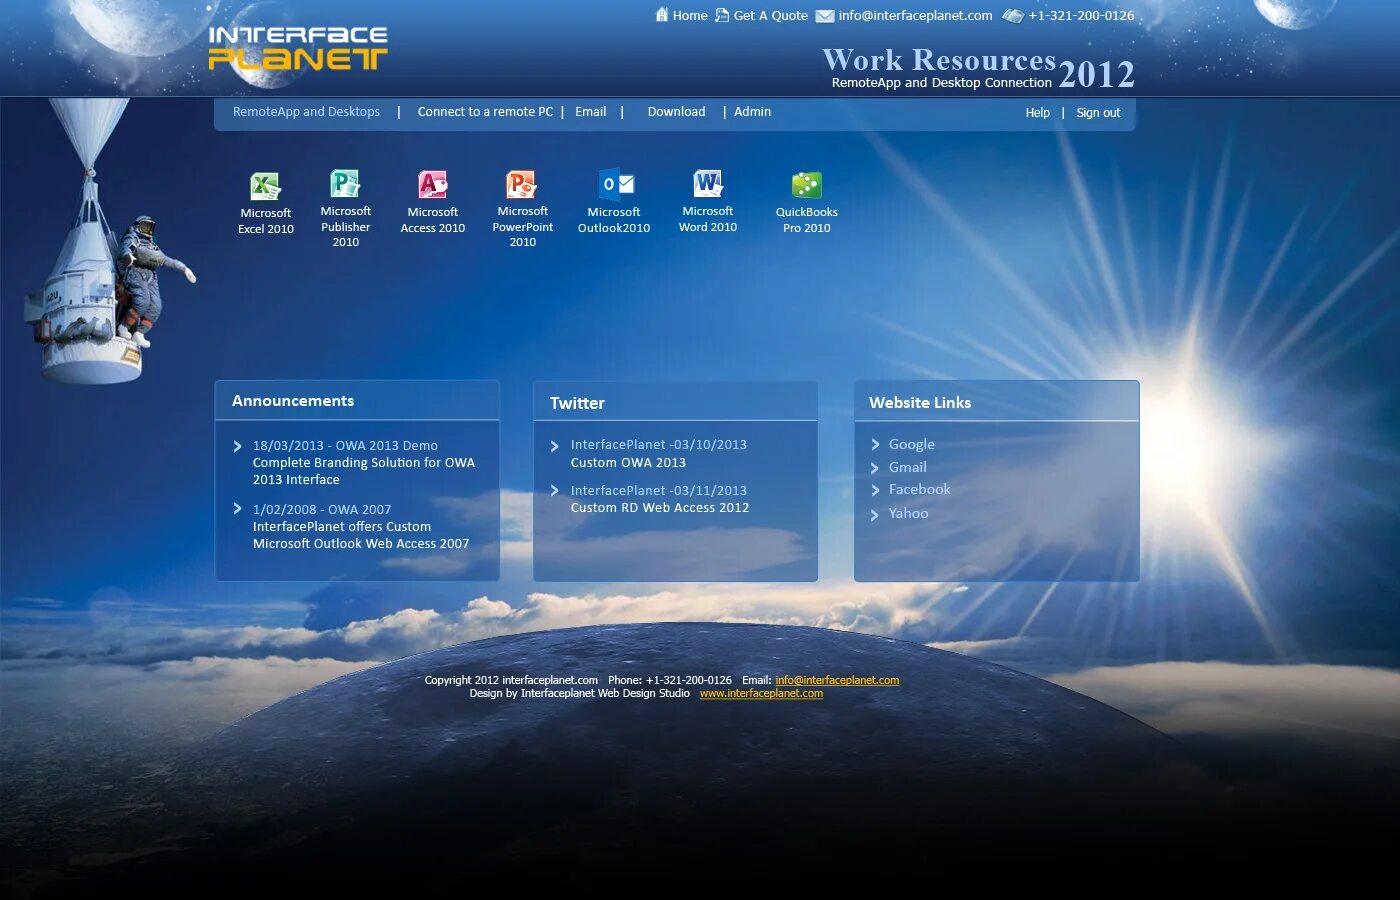Click the Twitter panel heading
Screen dimensions: 1400x900
pos(577,403)
